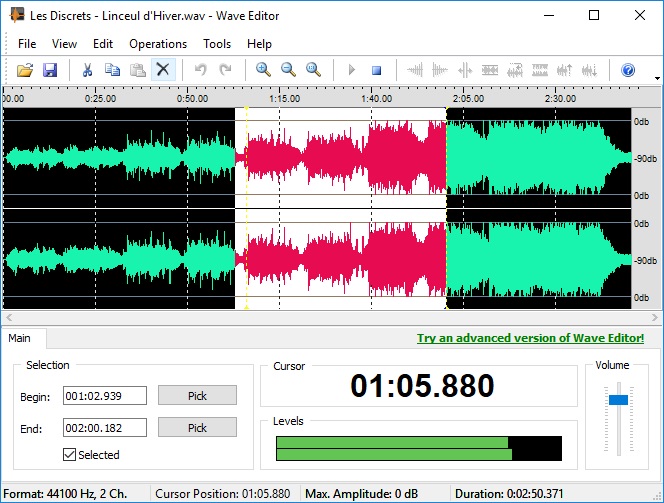Screen dimensions: 664x503
Task: Click the green levels meter
Action: point(419,448)
